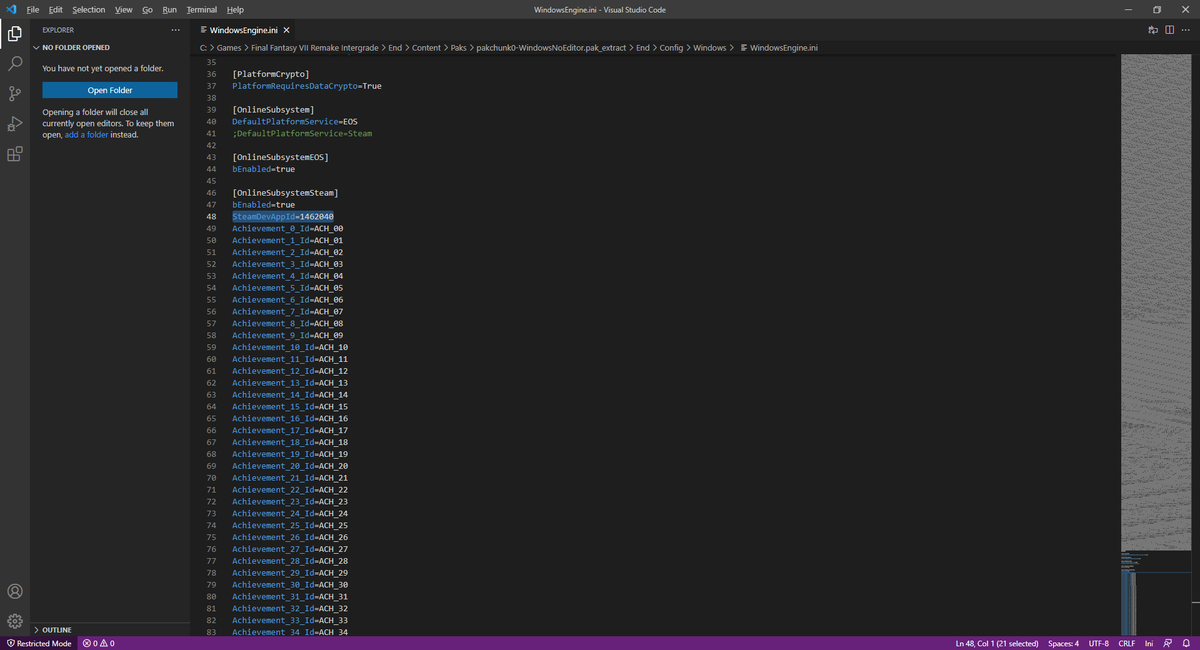Click 'Achievement_10_Id=ACH_10' line
1200x650 pixels.
pyautogui.click(x=290, y=347)
